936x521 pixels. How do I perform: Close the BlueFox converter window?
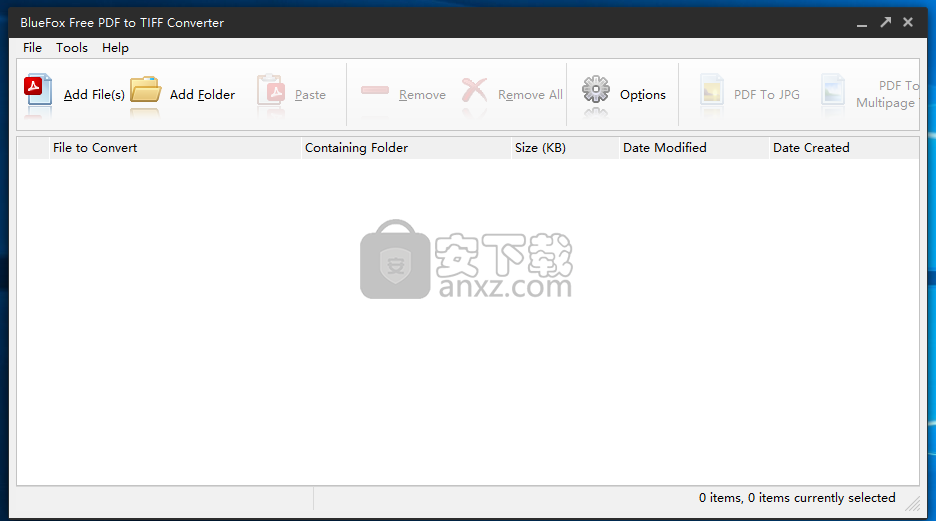tap(908, 22)
